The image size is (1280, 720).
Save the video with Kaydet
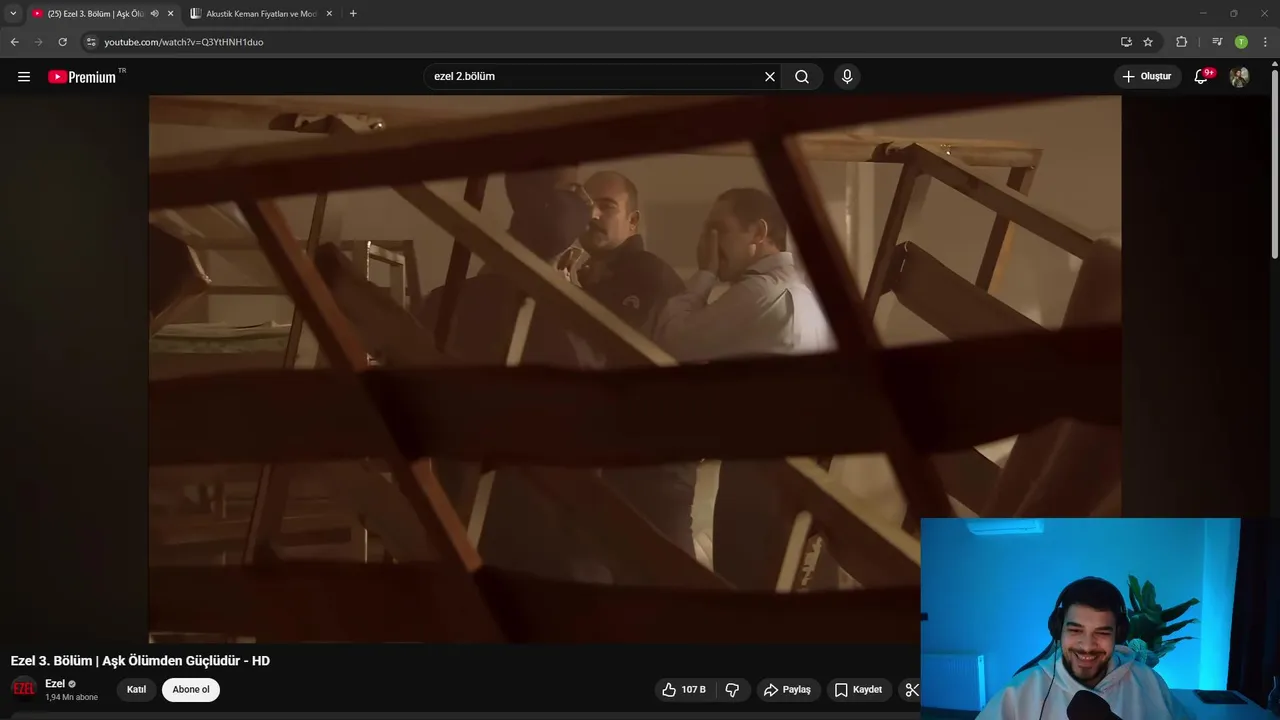click(859, 689)
